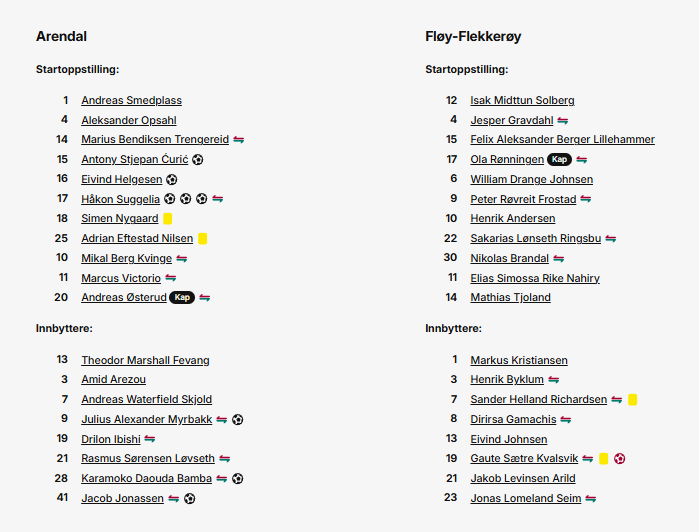
Task: Click the substitution icon next to Jesper Gravdahl
Action: point(562,121)
